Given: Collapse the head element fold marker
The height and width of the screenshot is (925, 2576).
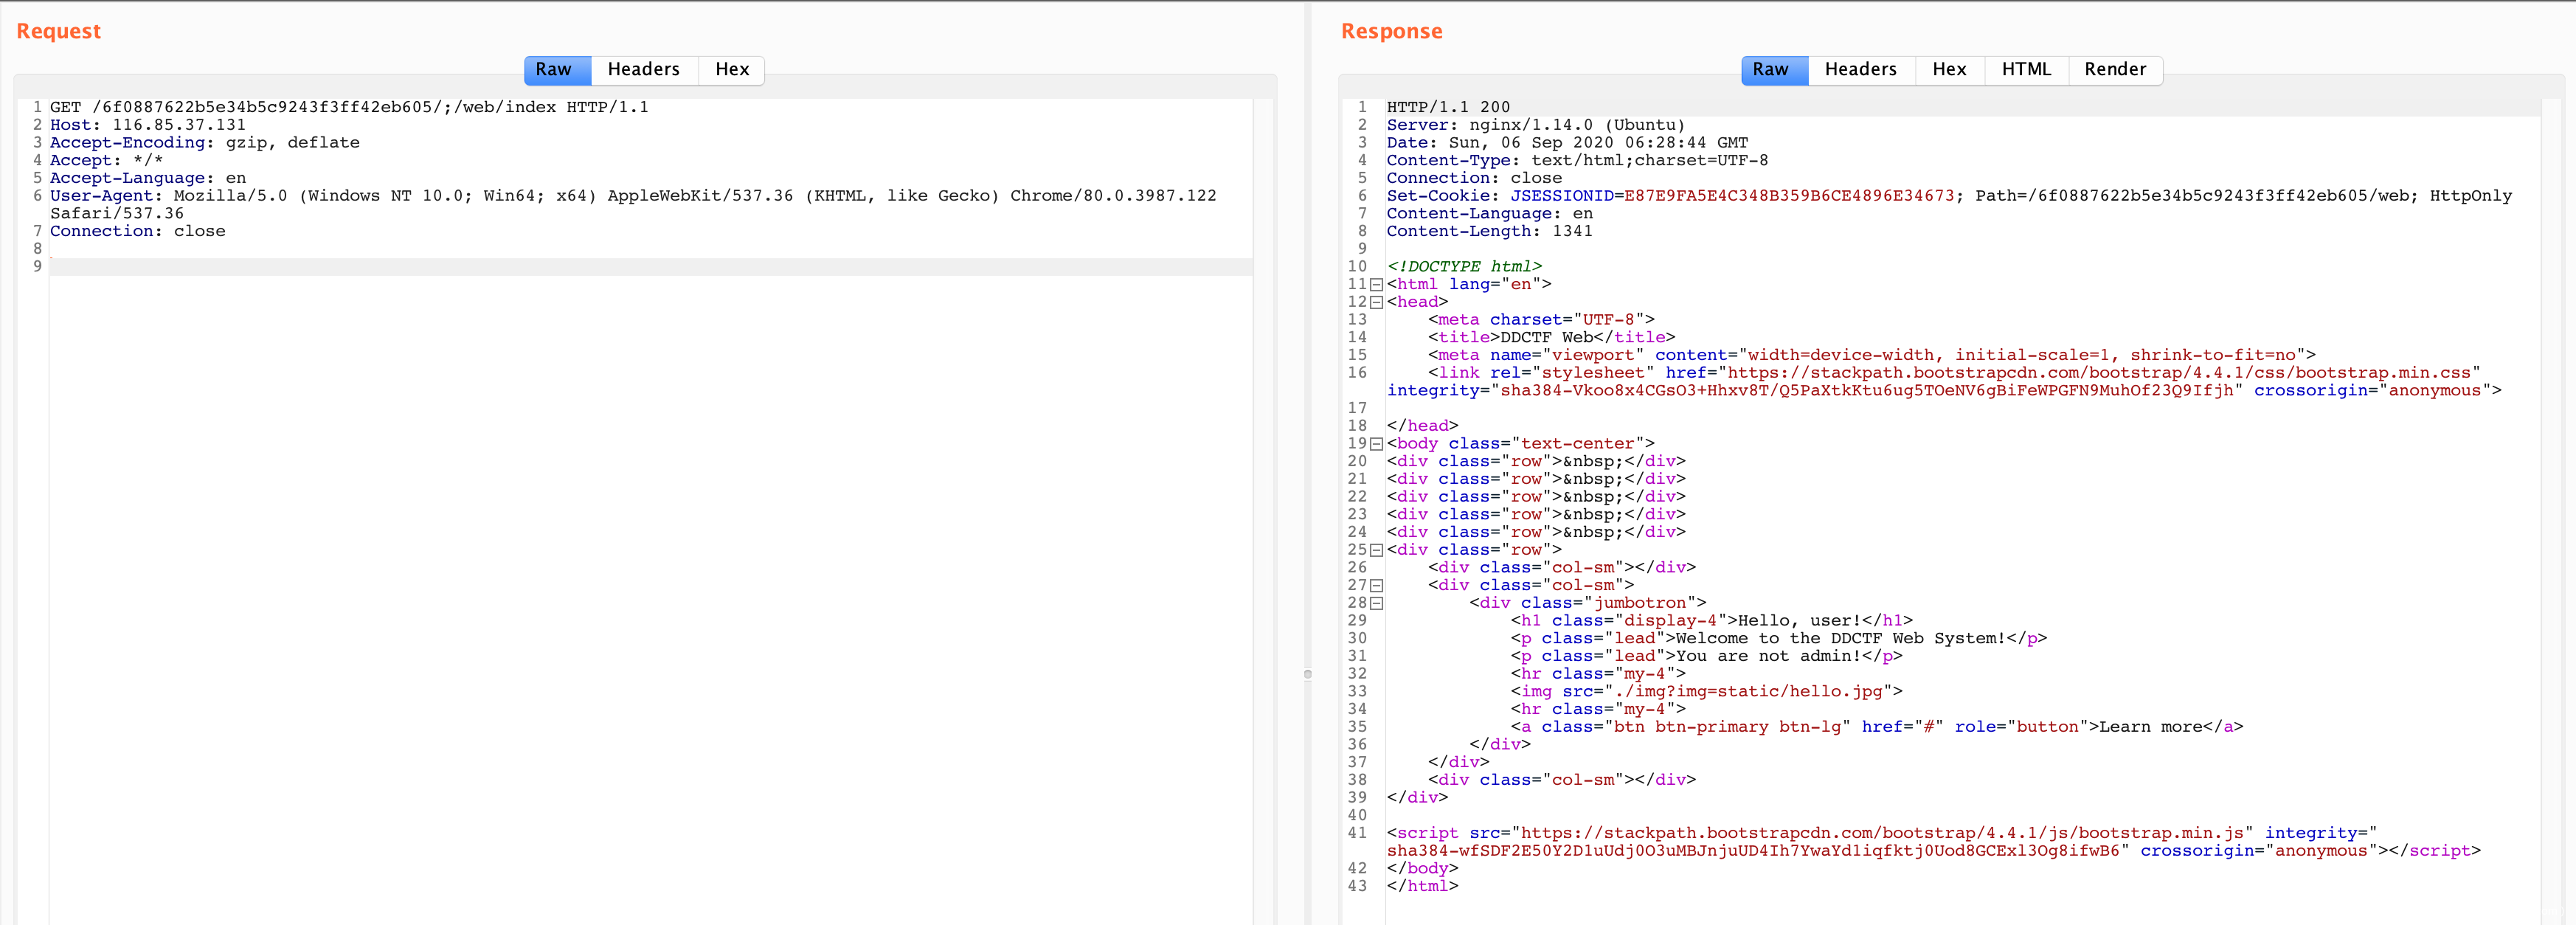Looking at the screenshot, I should point(1376,302).
